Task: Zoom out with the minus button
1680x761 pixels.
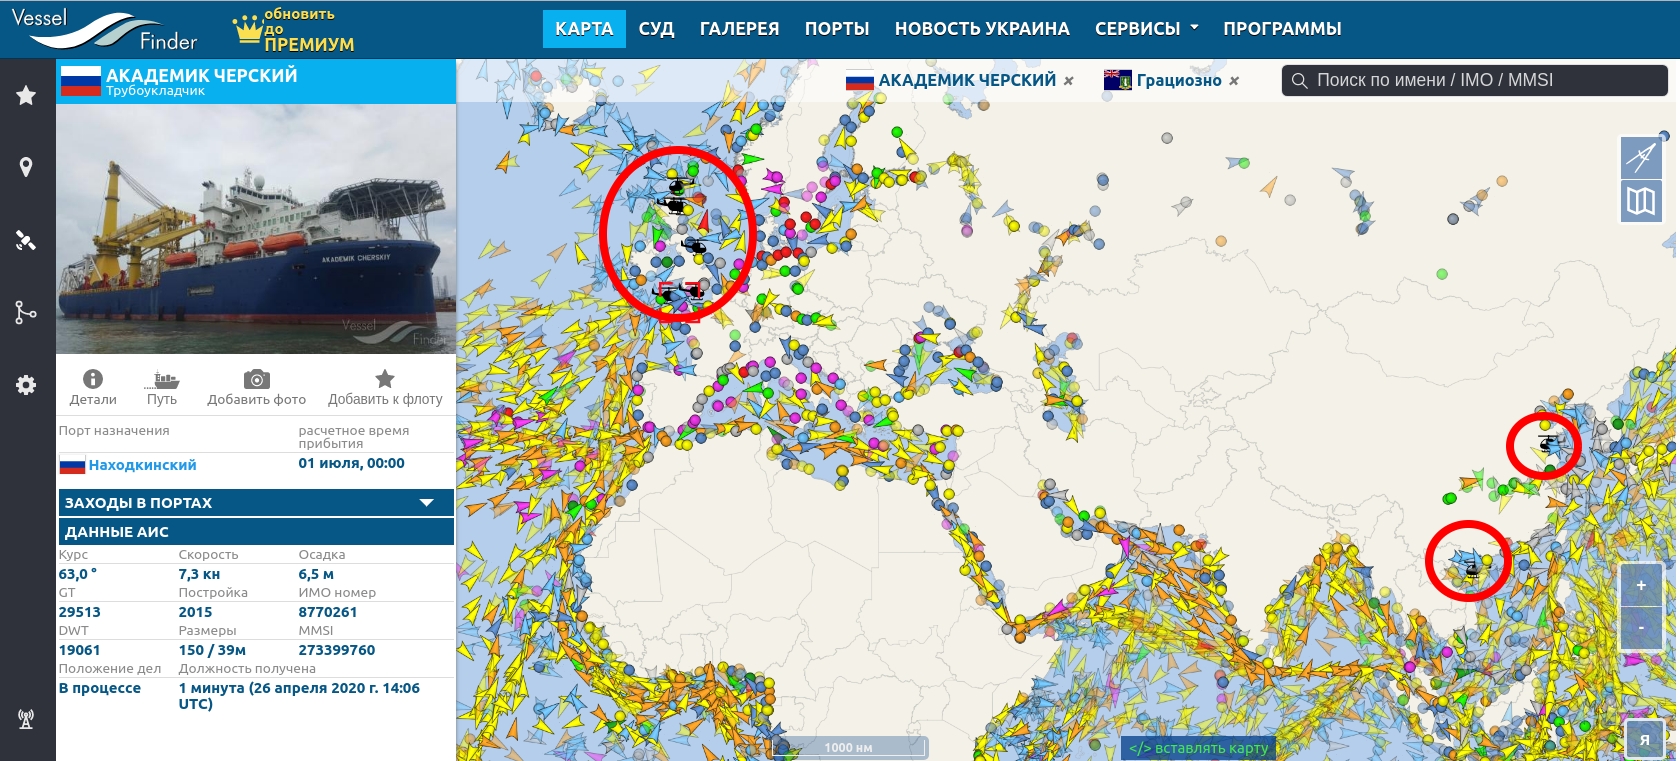Action: (1641, 627)
